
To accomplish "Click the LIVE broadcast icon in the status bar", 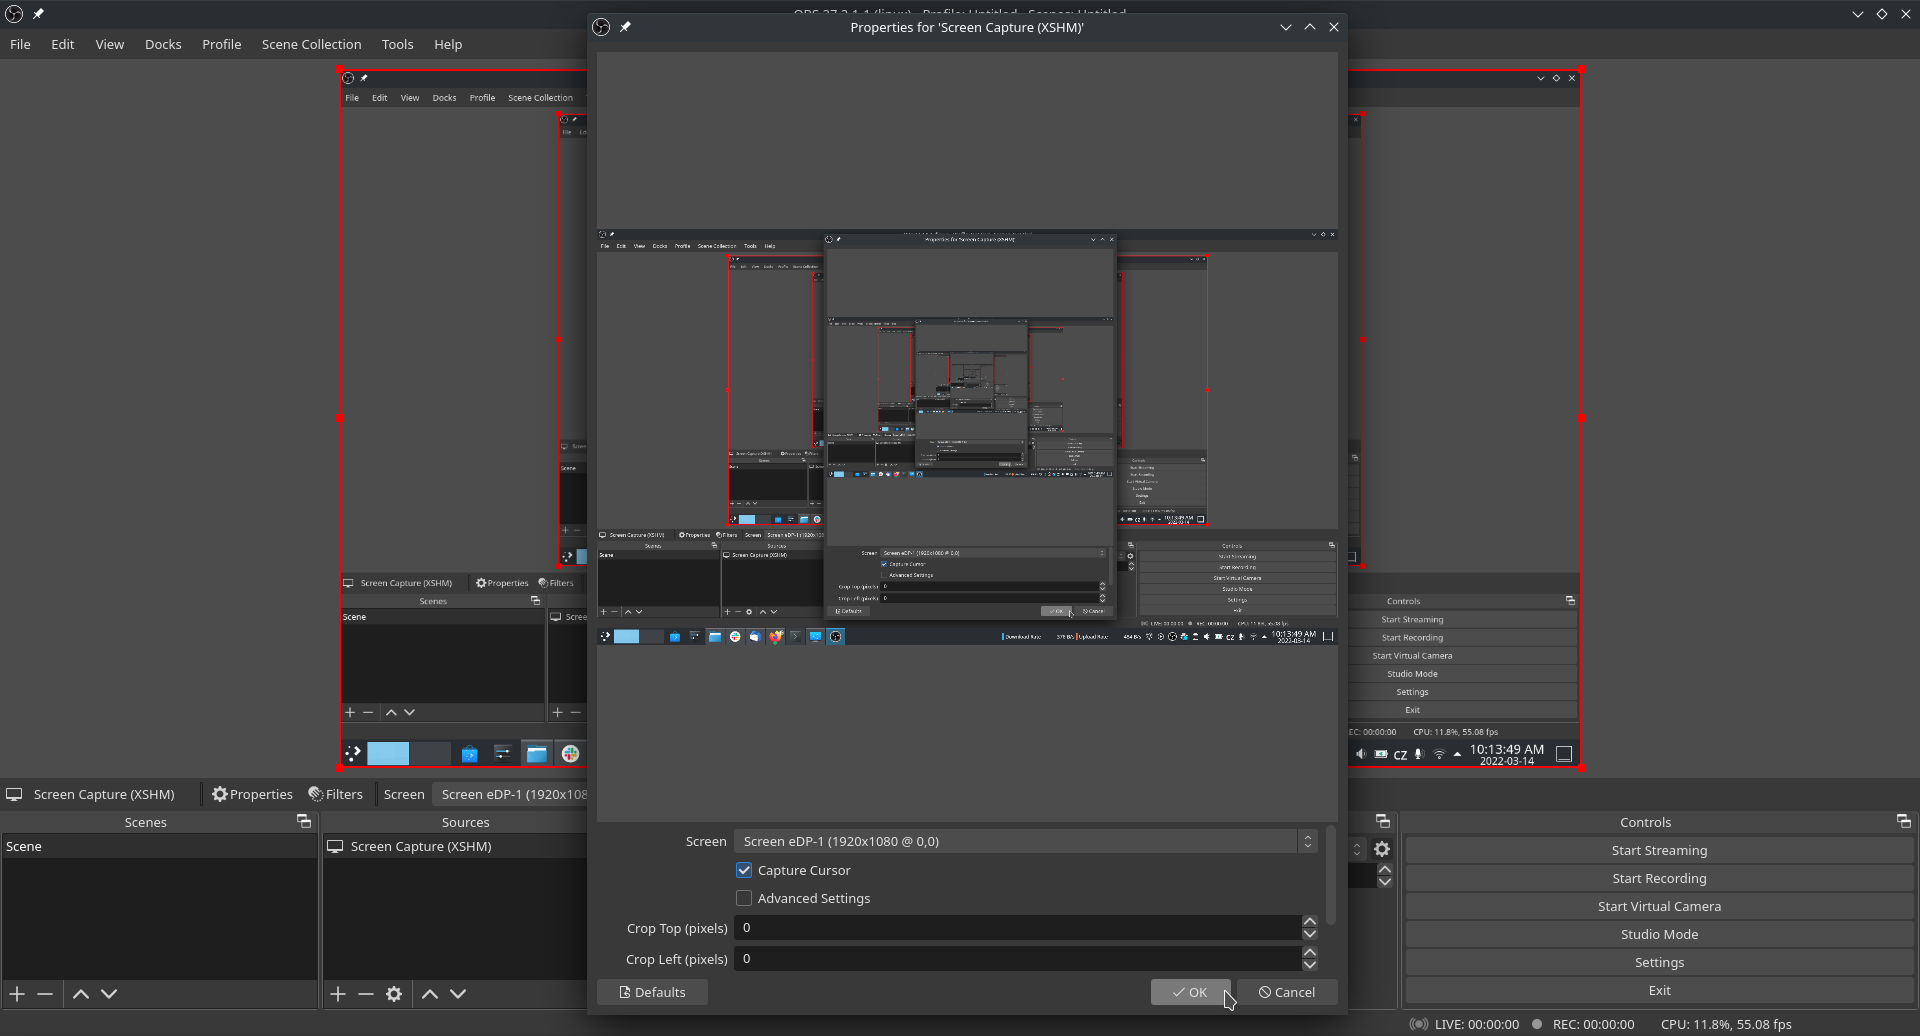I will (x=1418, y=1024).
